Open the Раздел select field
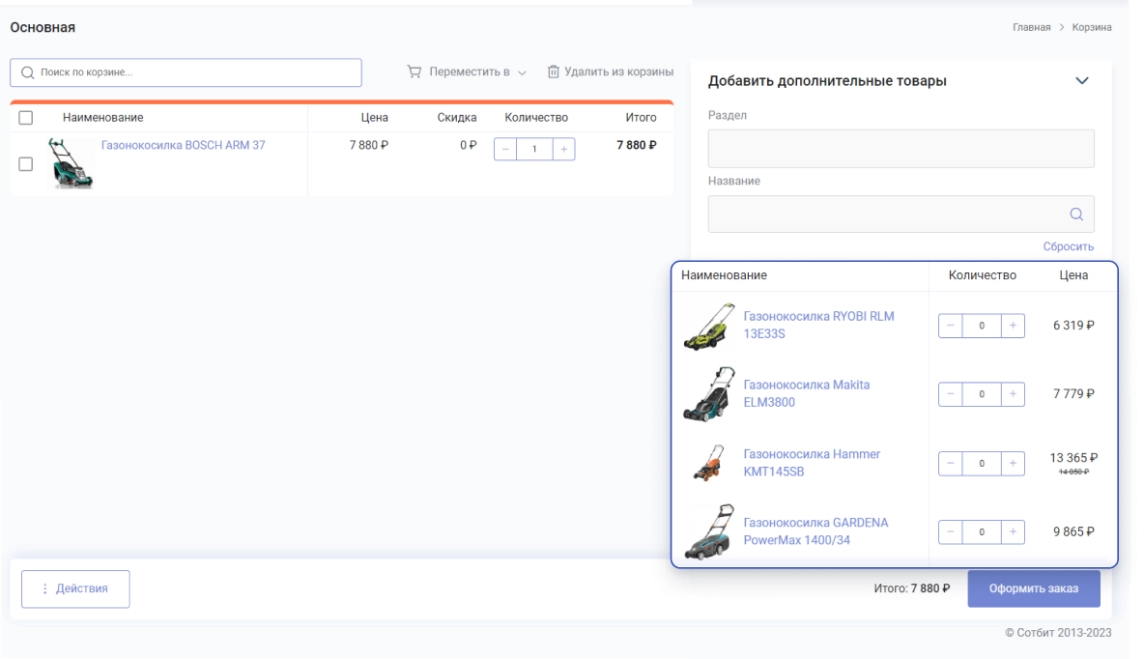The height and width of the screenshot is (659, 1144). click(901, 148)
